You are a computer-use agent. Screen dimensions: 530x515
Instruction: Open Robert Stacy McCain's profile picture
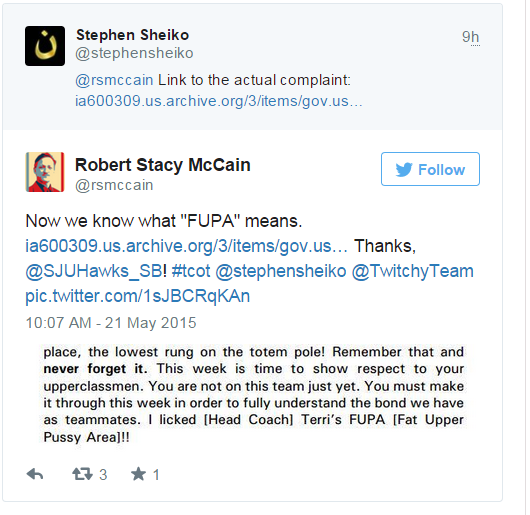[x=45, y=172]
